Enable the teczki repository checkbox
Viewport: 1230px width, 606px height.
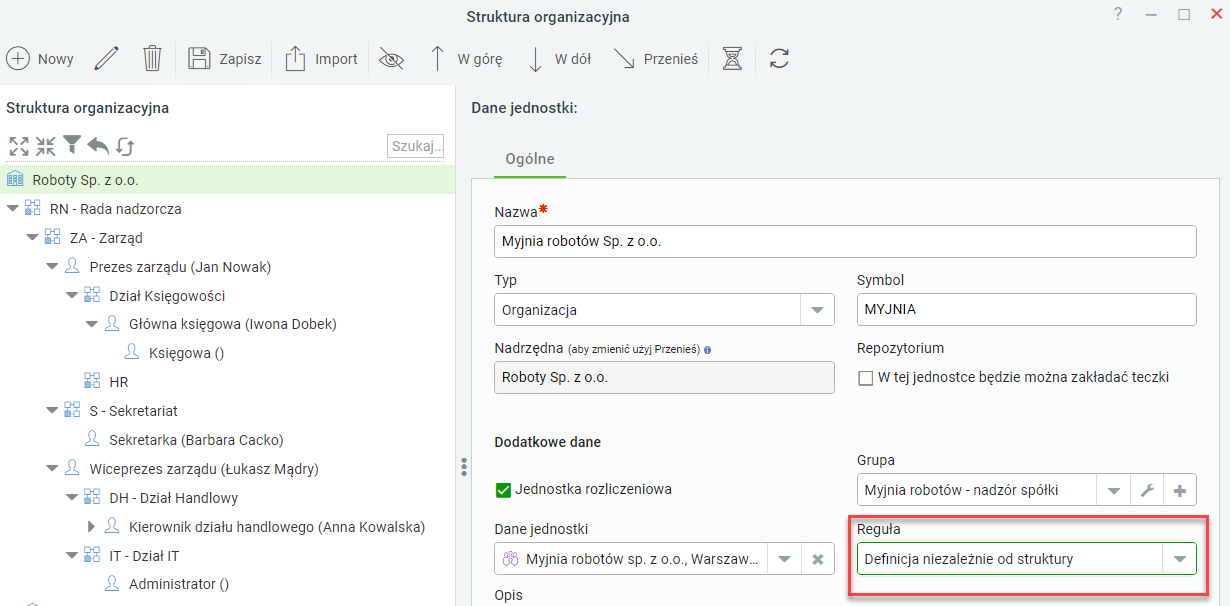pos(866,378)
